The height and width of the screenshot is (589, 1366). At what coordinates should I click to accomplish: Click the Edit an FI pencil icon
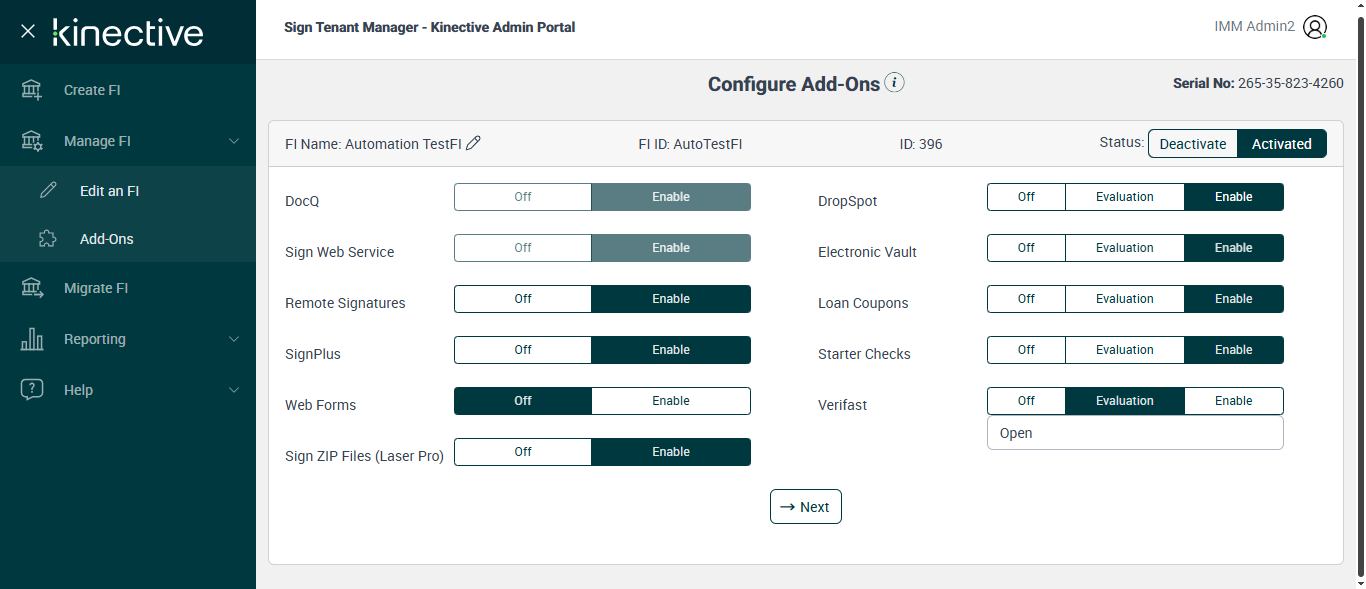coord(48,191)
